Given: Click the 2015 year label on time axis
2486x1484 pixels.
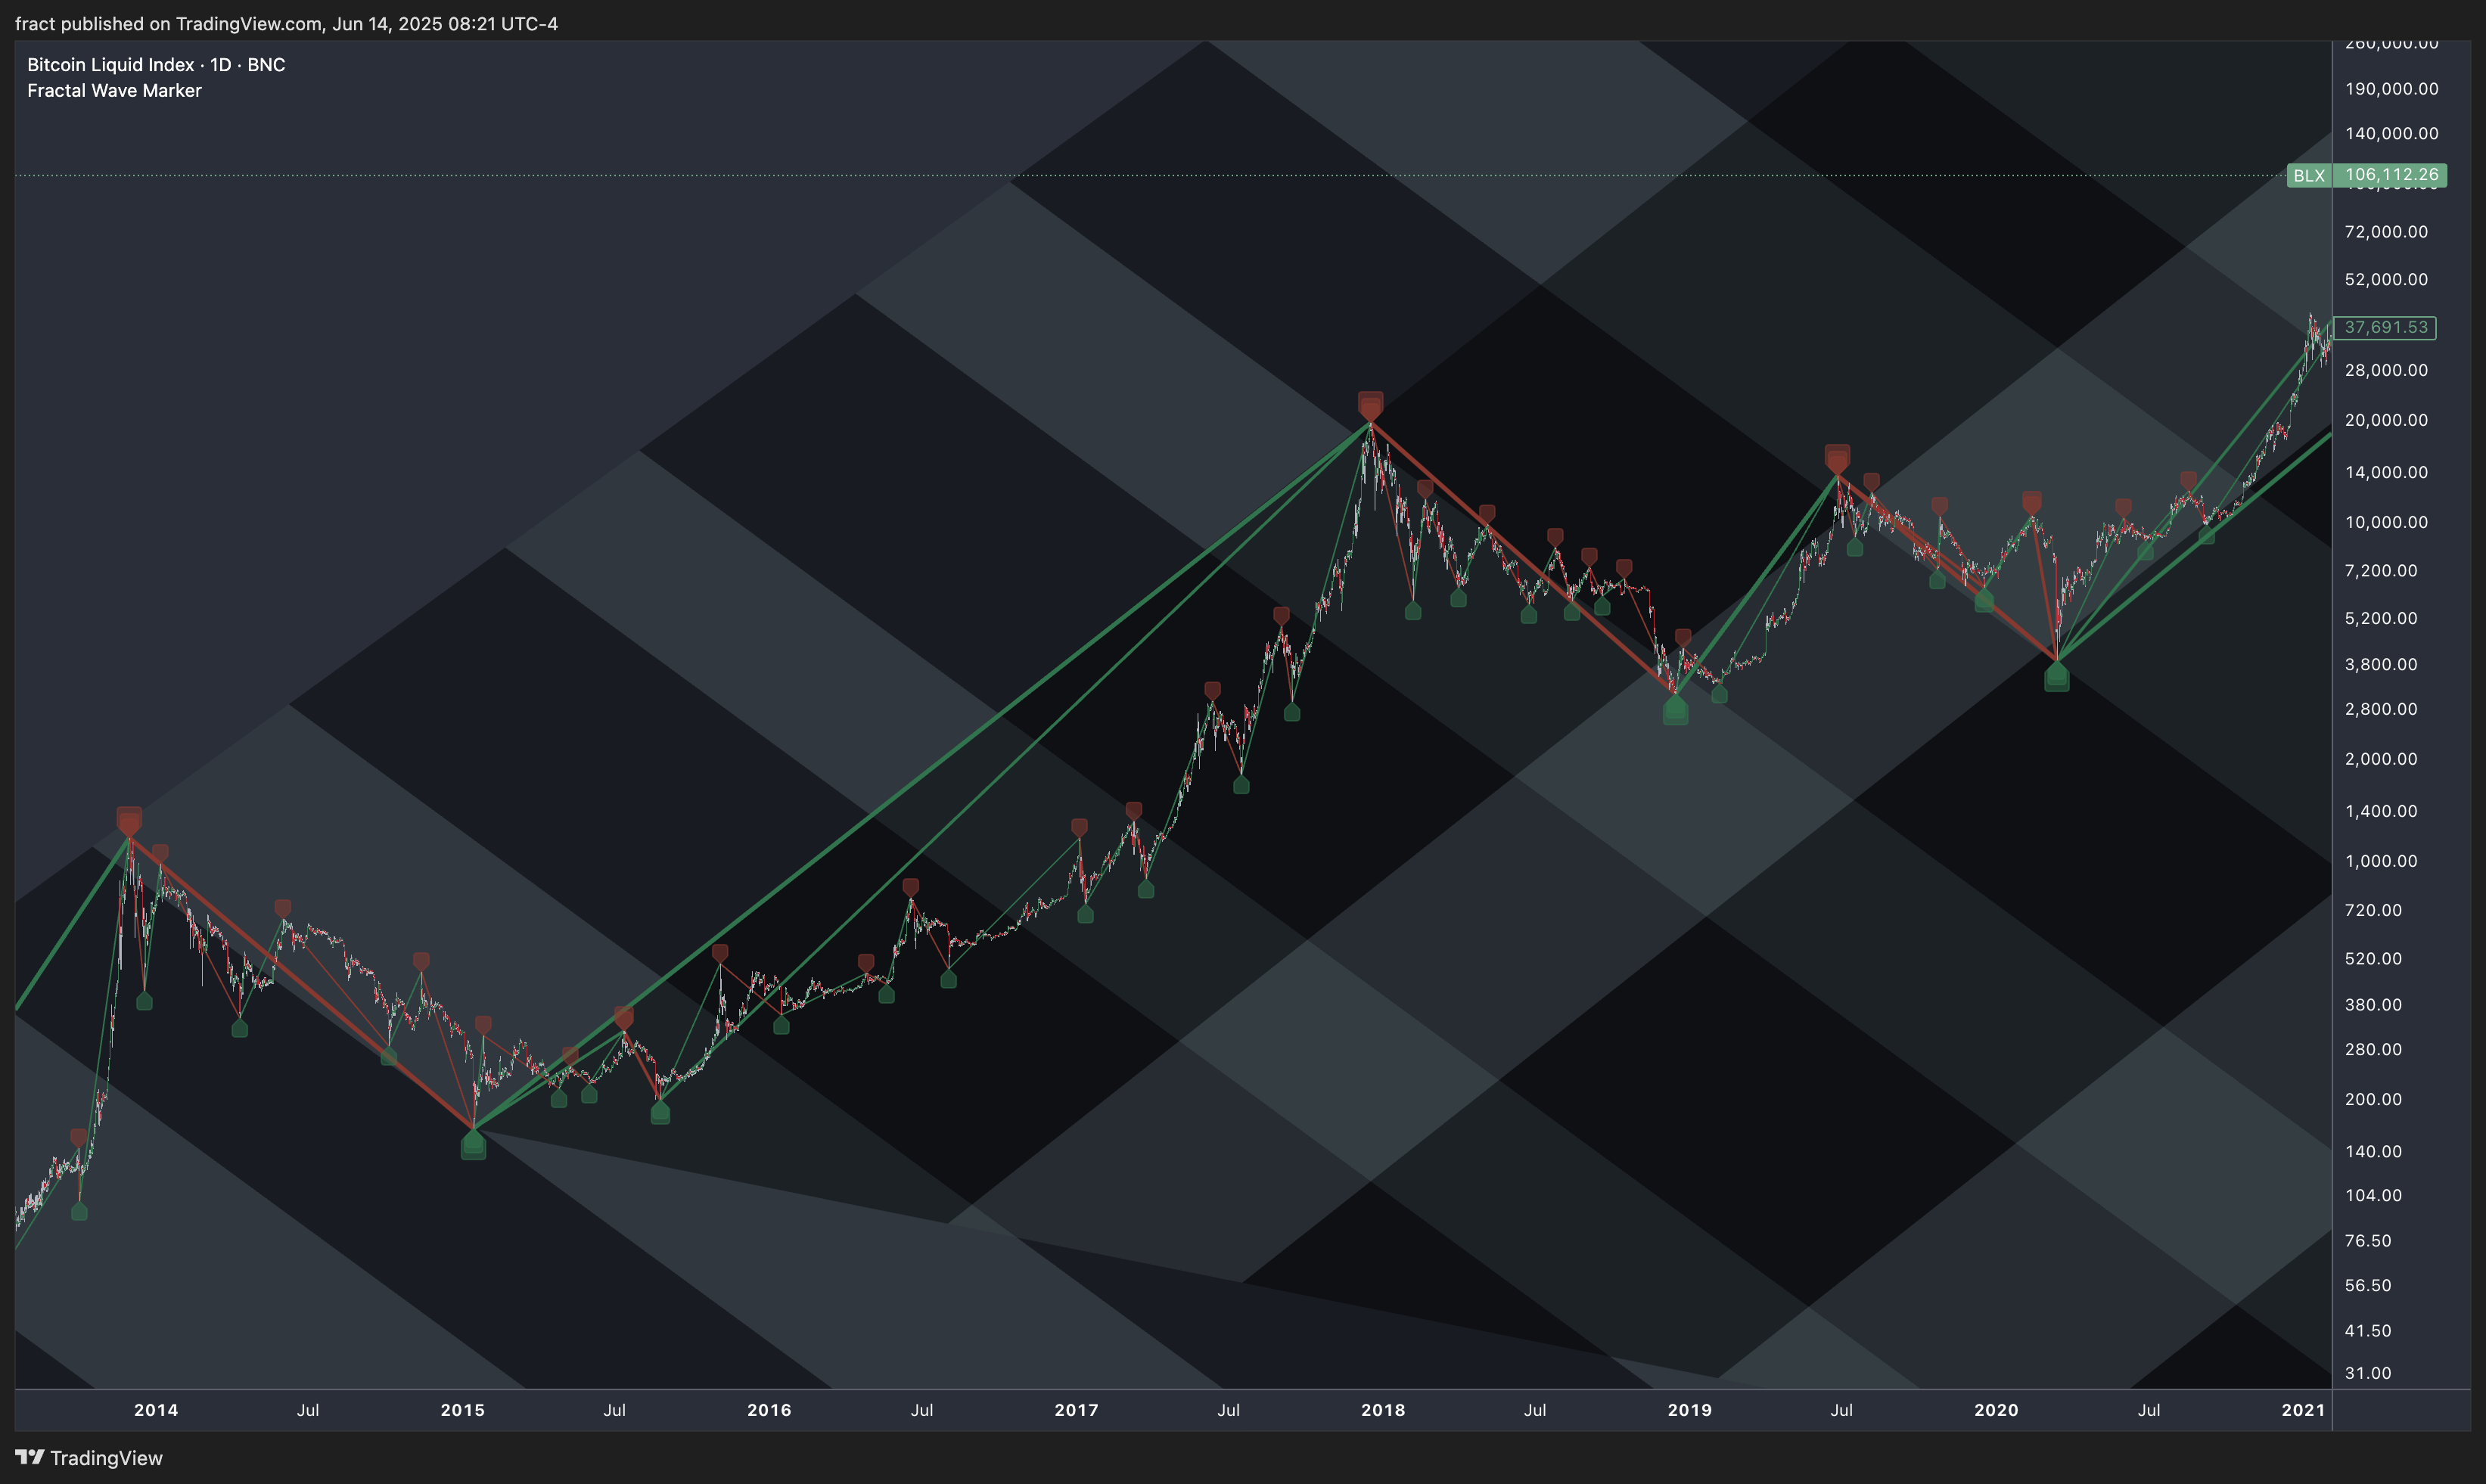Looking at the screenshot, I should 463,1410.
